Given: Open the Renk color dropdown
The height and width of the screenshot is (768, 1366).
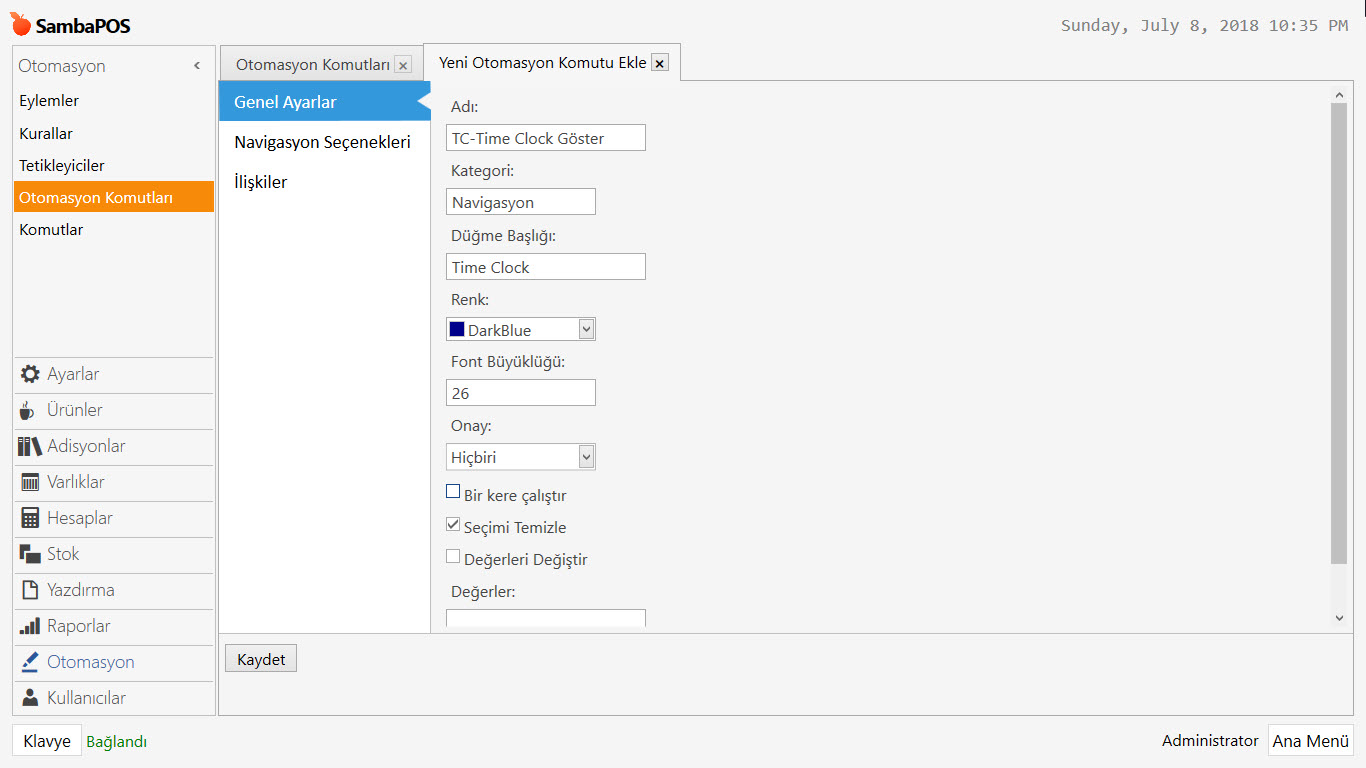Looking at the screenshot, I should (585, 329).
